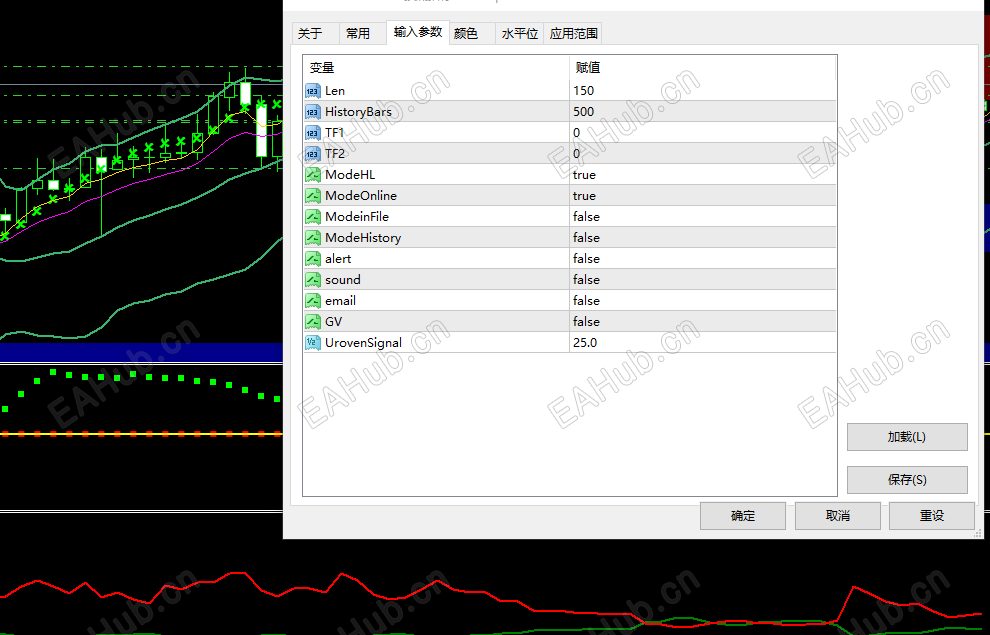Change the email value false
Viewport: 990px width, 635px height.
[703, 300]
